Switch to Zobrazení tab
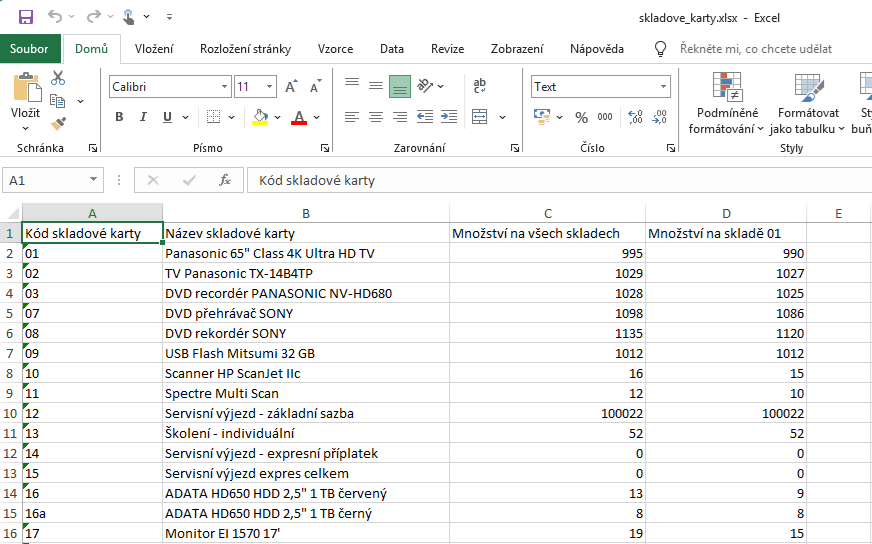The image size is (872, 544). click(517, 49)
